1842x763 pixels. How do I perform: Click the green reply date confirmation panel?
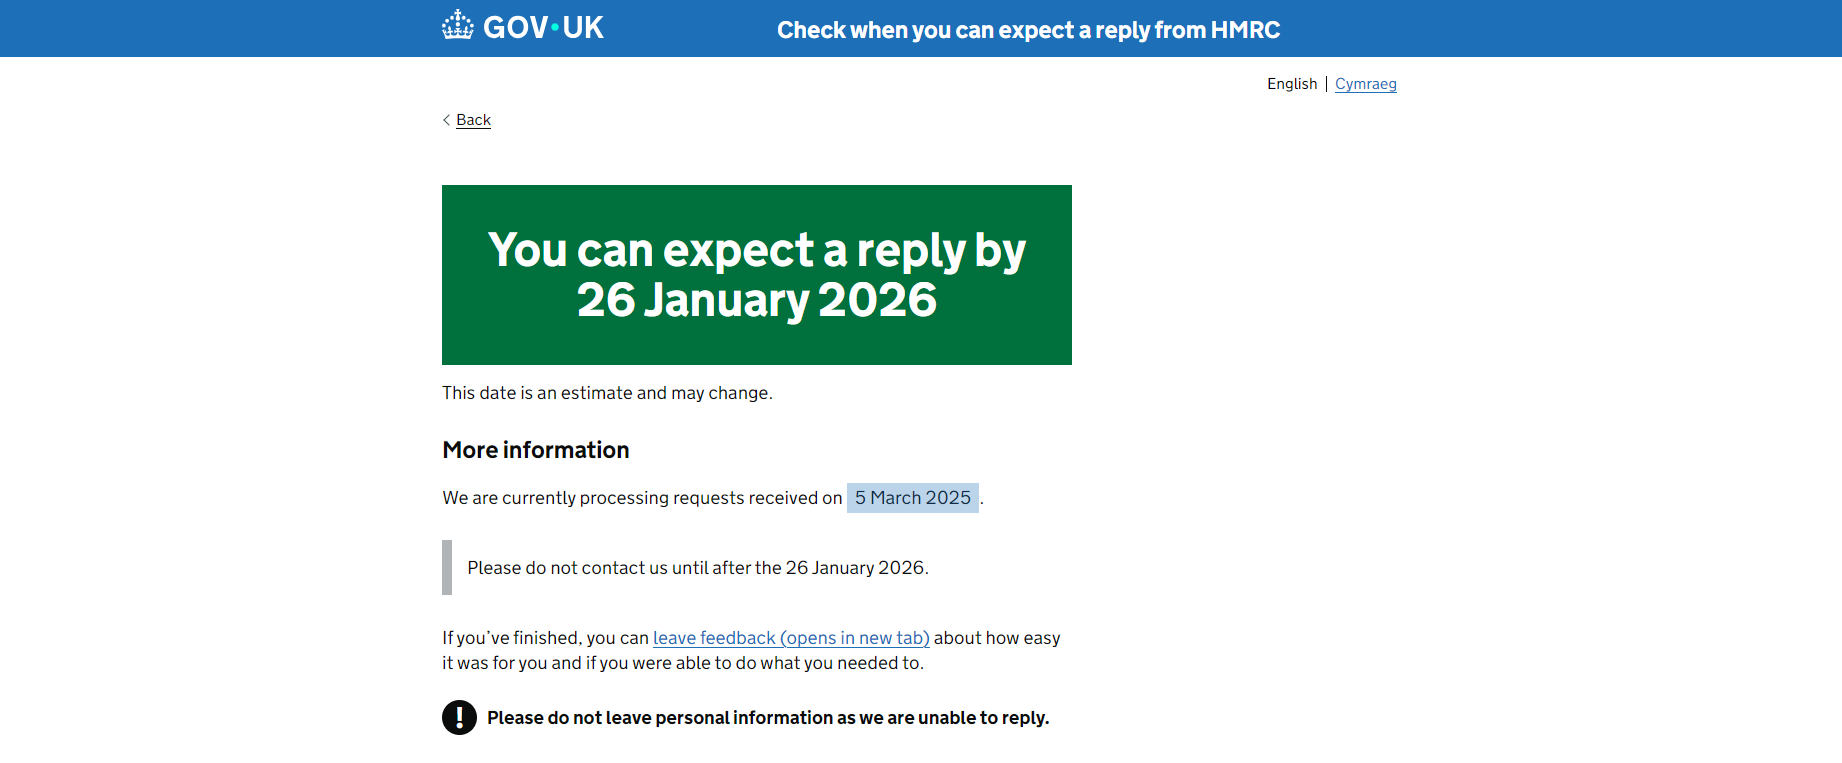tap(756, 274)
